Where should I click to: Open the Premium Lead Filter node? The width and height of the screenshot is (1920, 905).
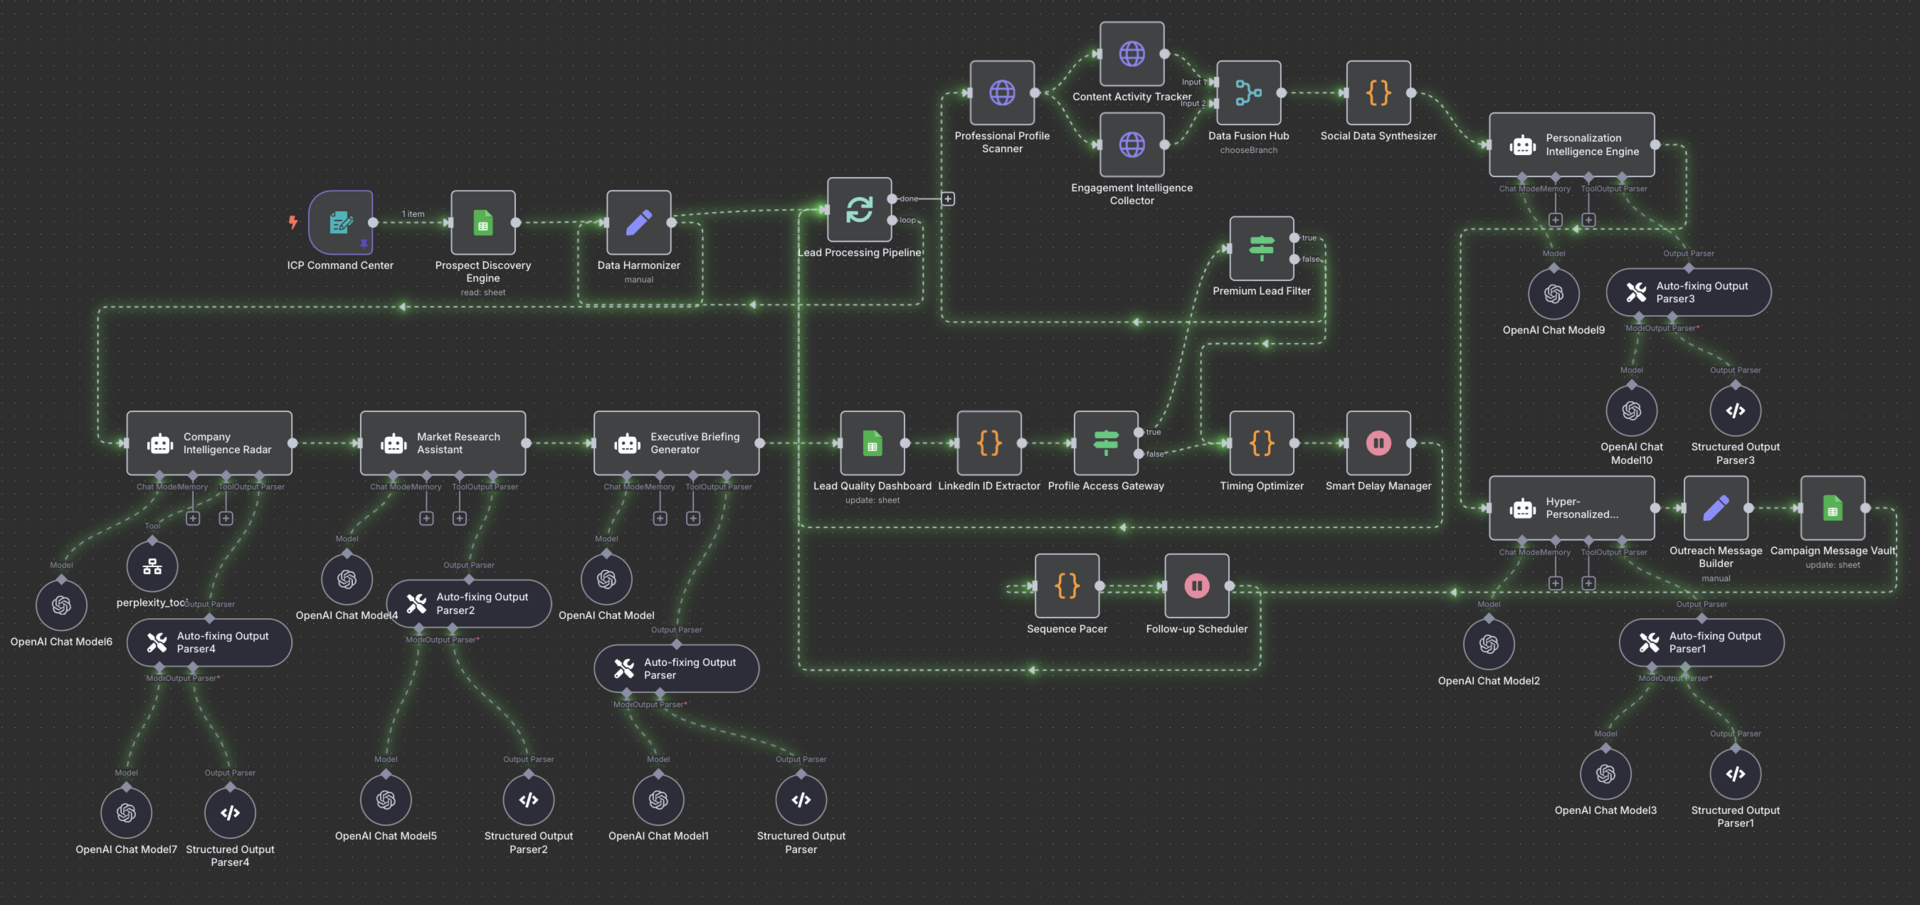point(1261,248)
